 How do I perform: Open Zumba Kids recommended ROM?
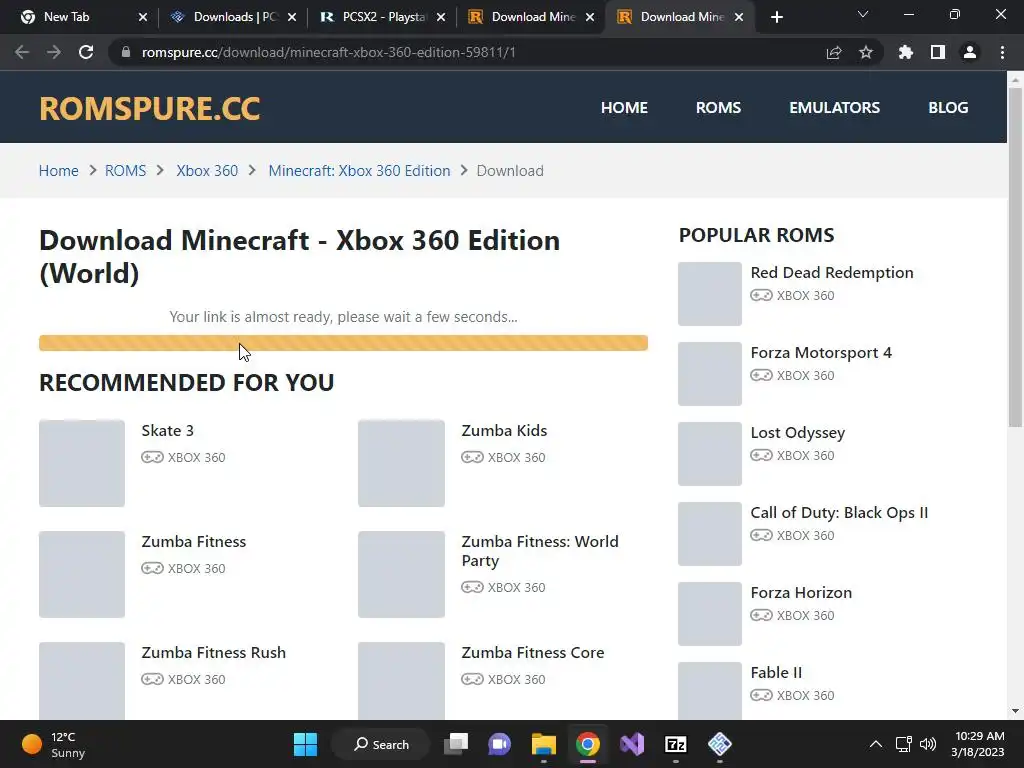tap(504, 431)
